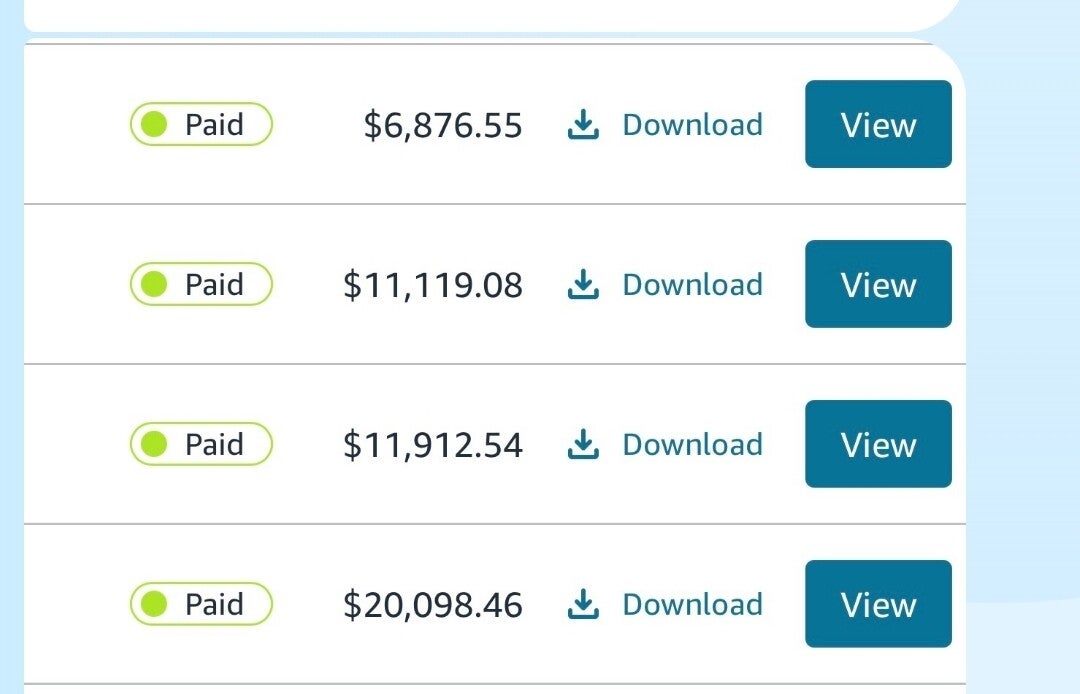1080x694 pixels.
Task: Click green status dot on $11,912.54 row
Action: 154,445
